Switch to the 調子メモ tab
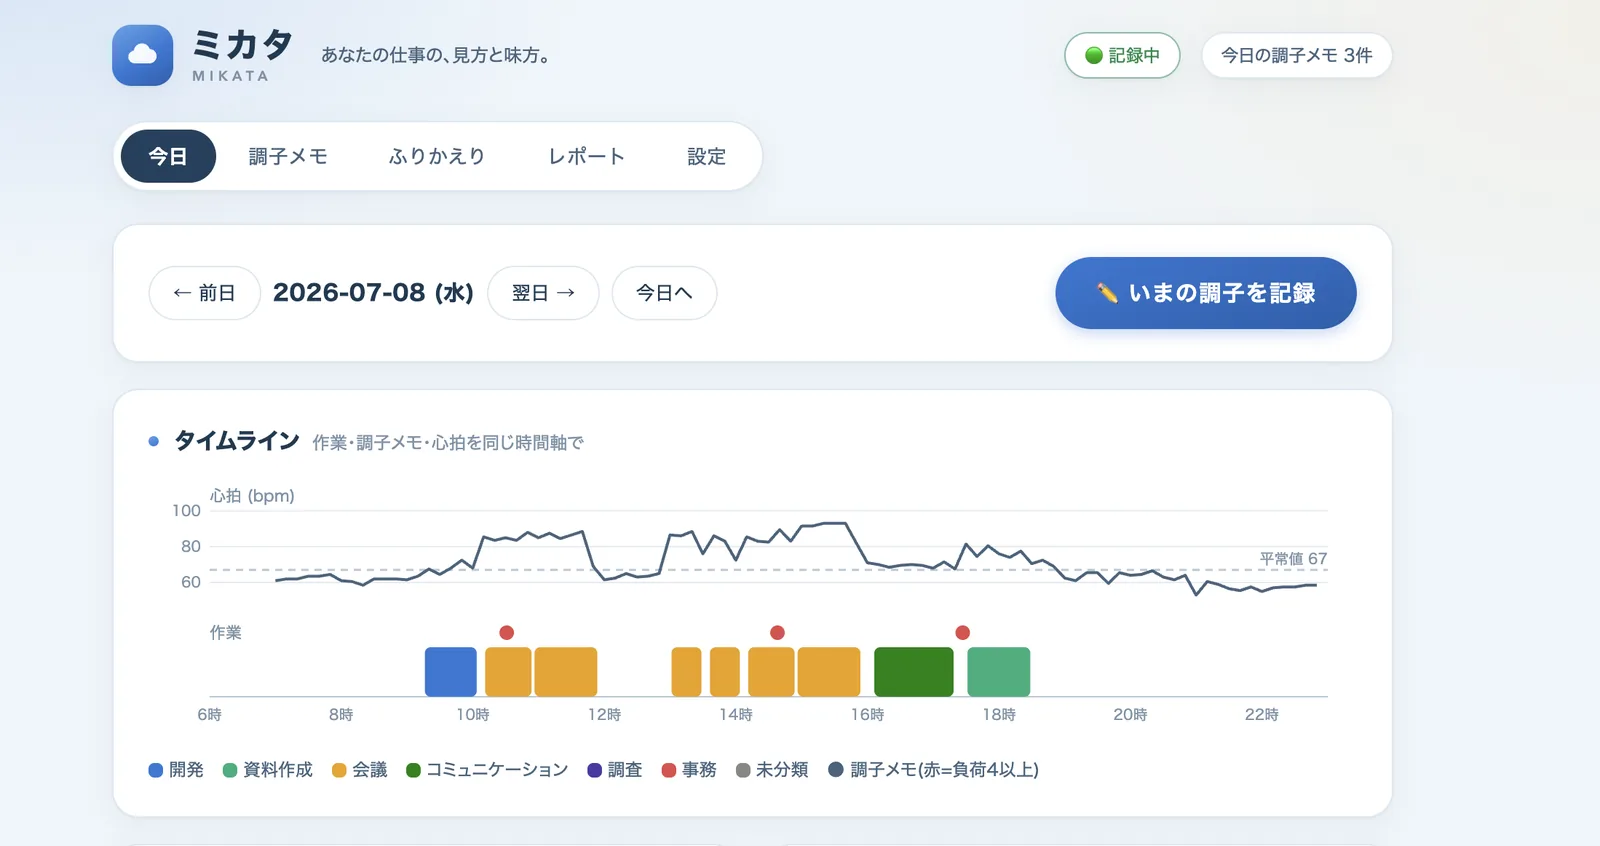The image size is (1600, 846). (288, 156)
